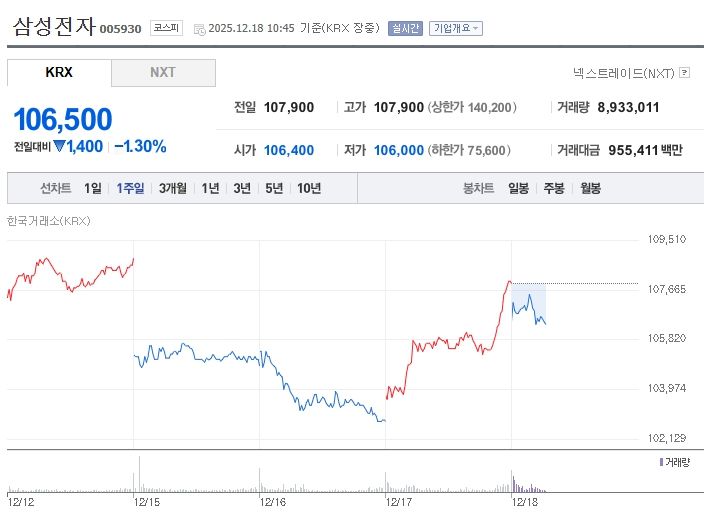
Task: Select the 1일 line chart period
Action: [x=93, y=188]
